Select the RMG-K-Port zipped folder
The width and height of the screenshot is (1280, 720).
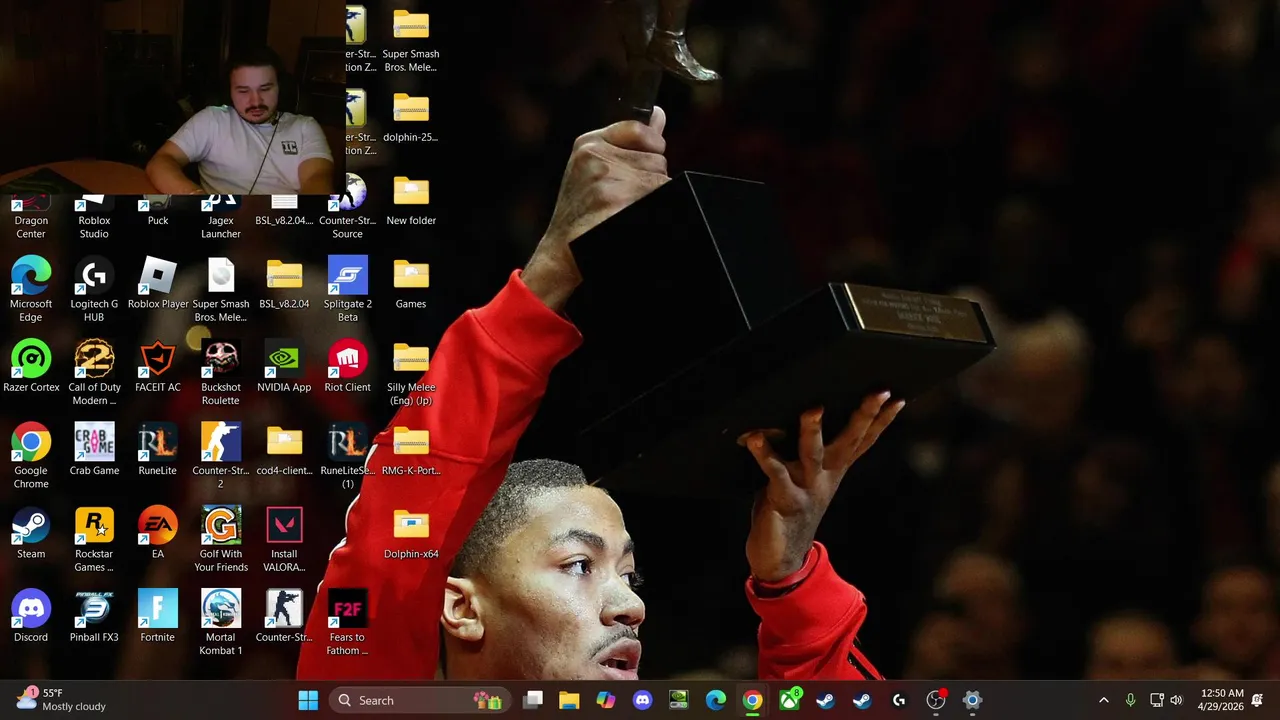(411, 450)
